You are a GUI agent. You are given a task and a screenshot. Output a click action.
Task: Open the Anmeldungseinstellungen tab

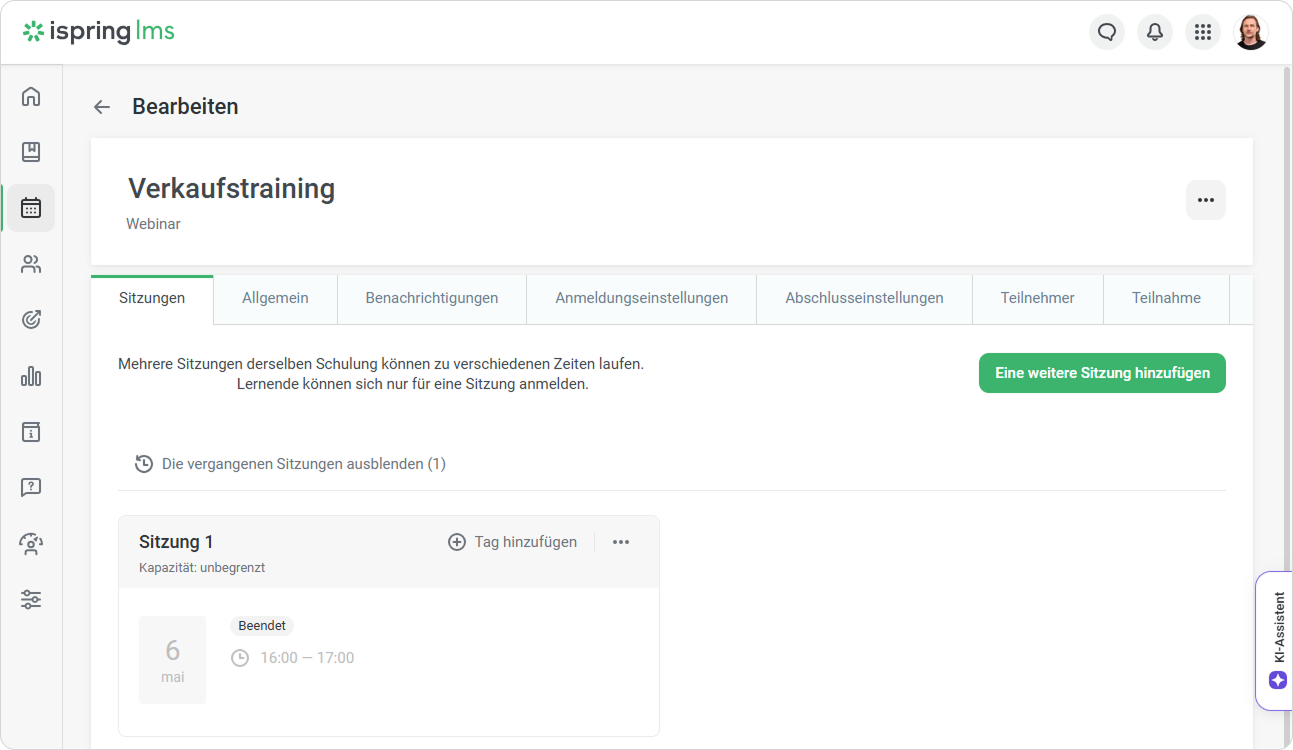click(x=641, y=298)
